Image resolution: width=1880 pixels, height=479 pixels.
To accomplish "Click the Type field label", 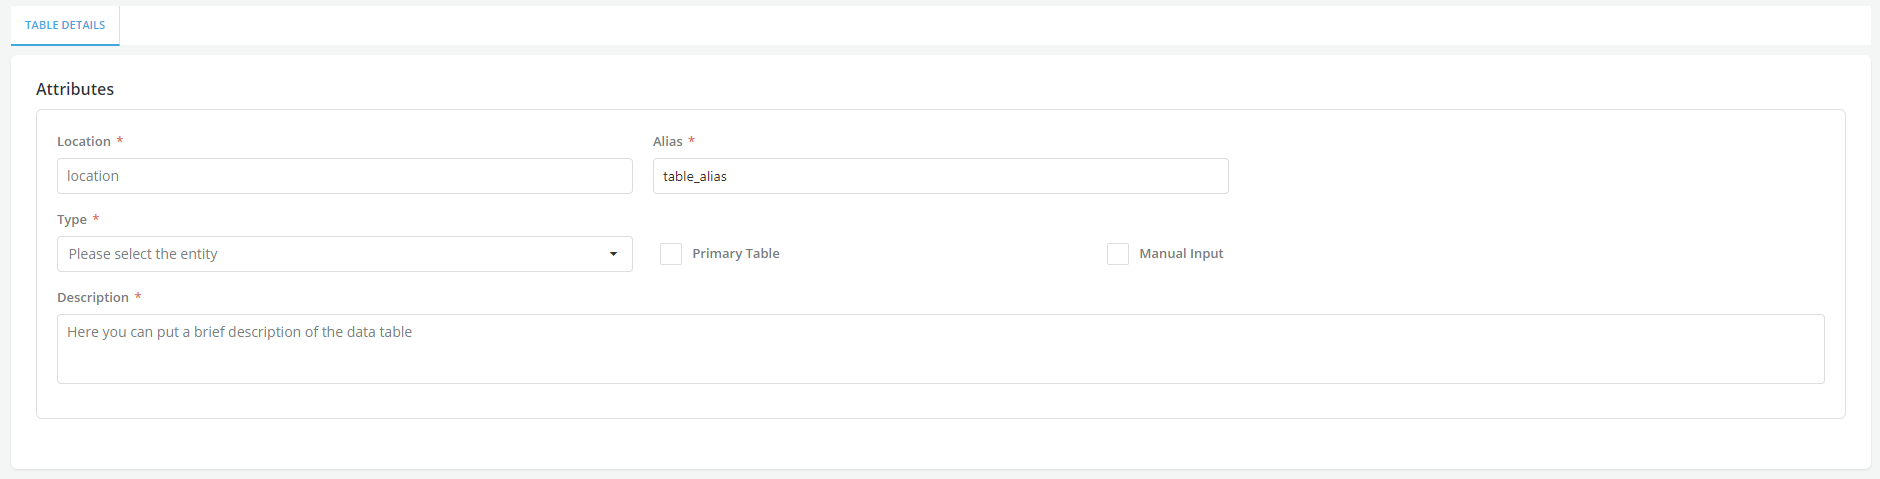I will coord(72,220).
